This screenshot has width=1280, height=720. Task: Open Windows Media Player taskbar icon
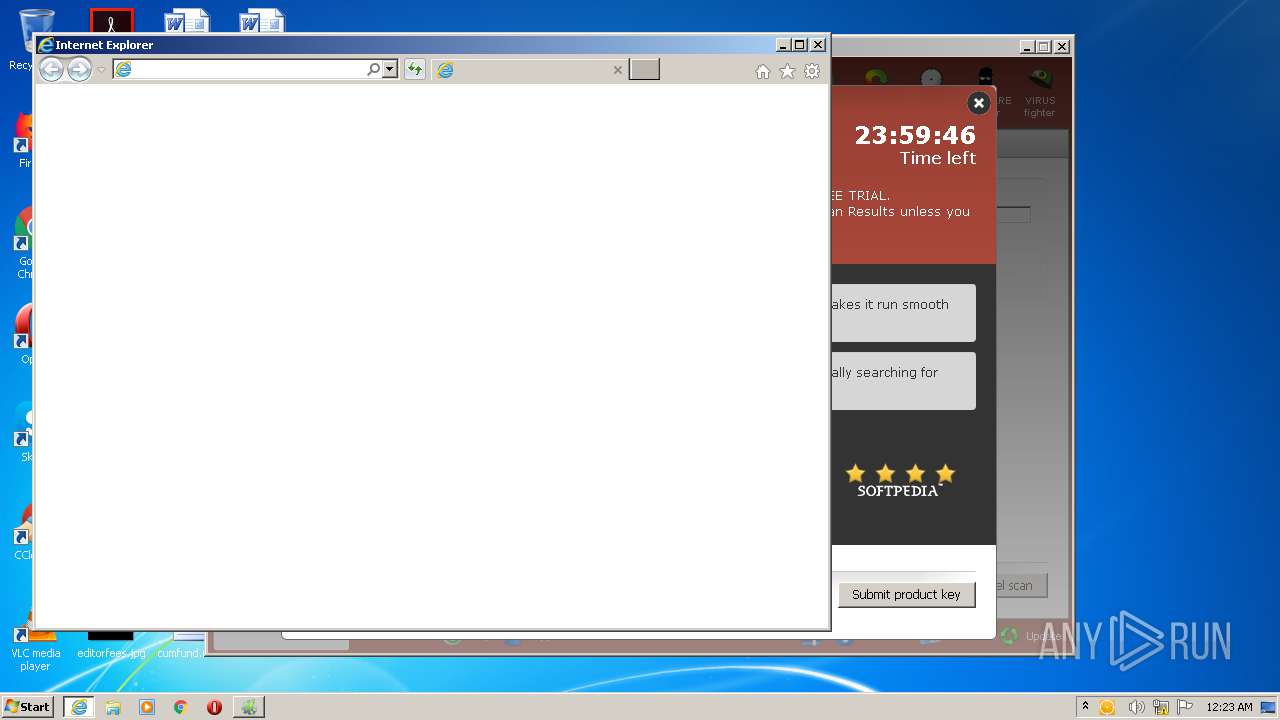click(147, 707)
